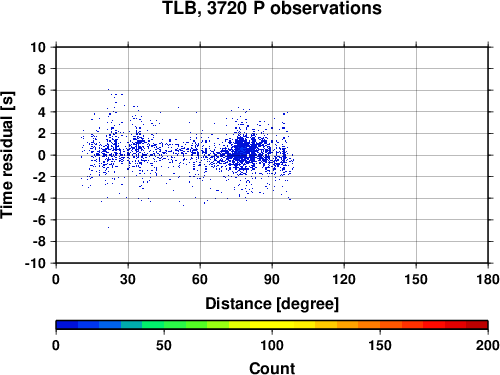Click the dark blue end of colorbar
The height and width of the screenshot is (375, 500).
pyautogui.click(x=67, y=325)
